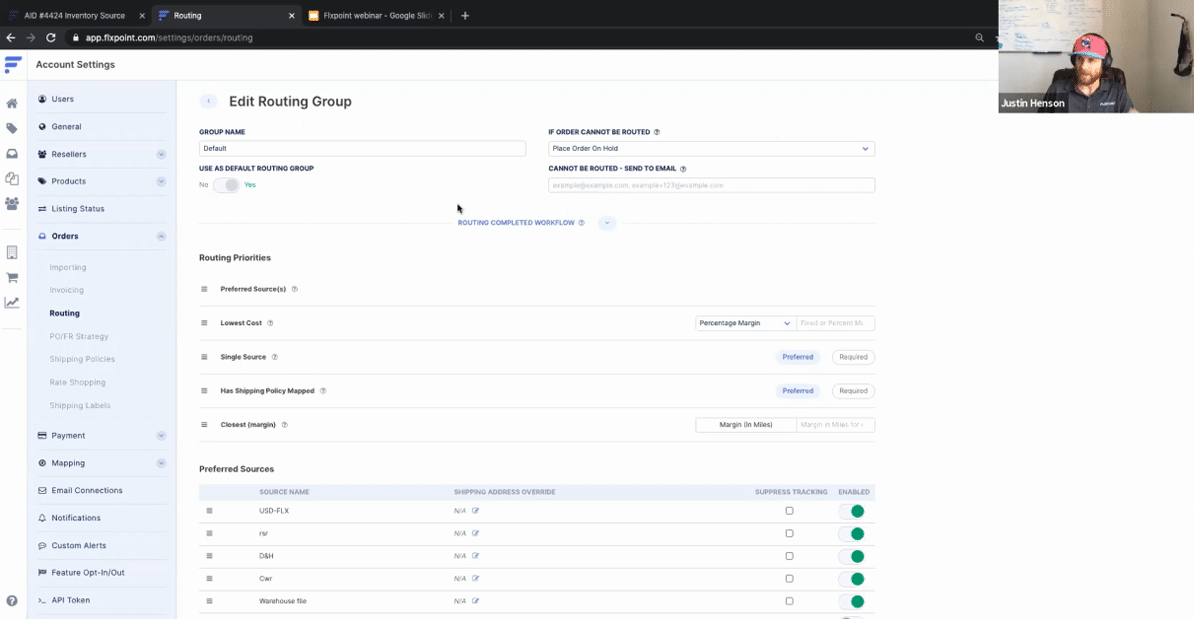
Task: Edit shipping address override for Cwr
Action: [475, 579]
